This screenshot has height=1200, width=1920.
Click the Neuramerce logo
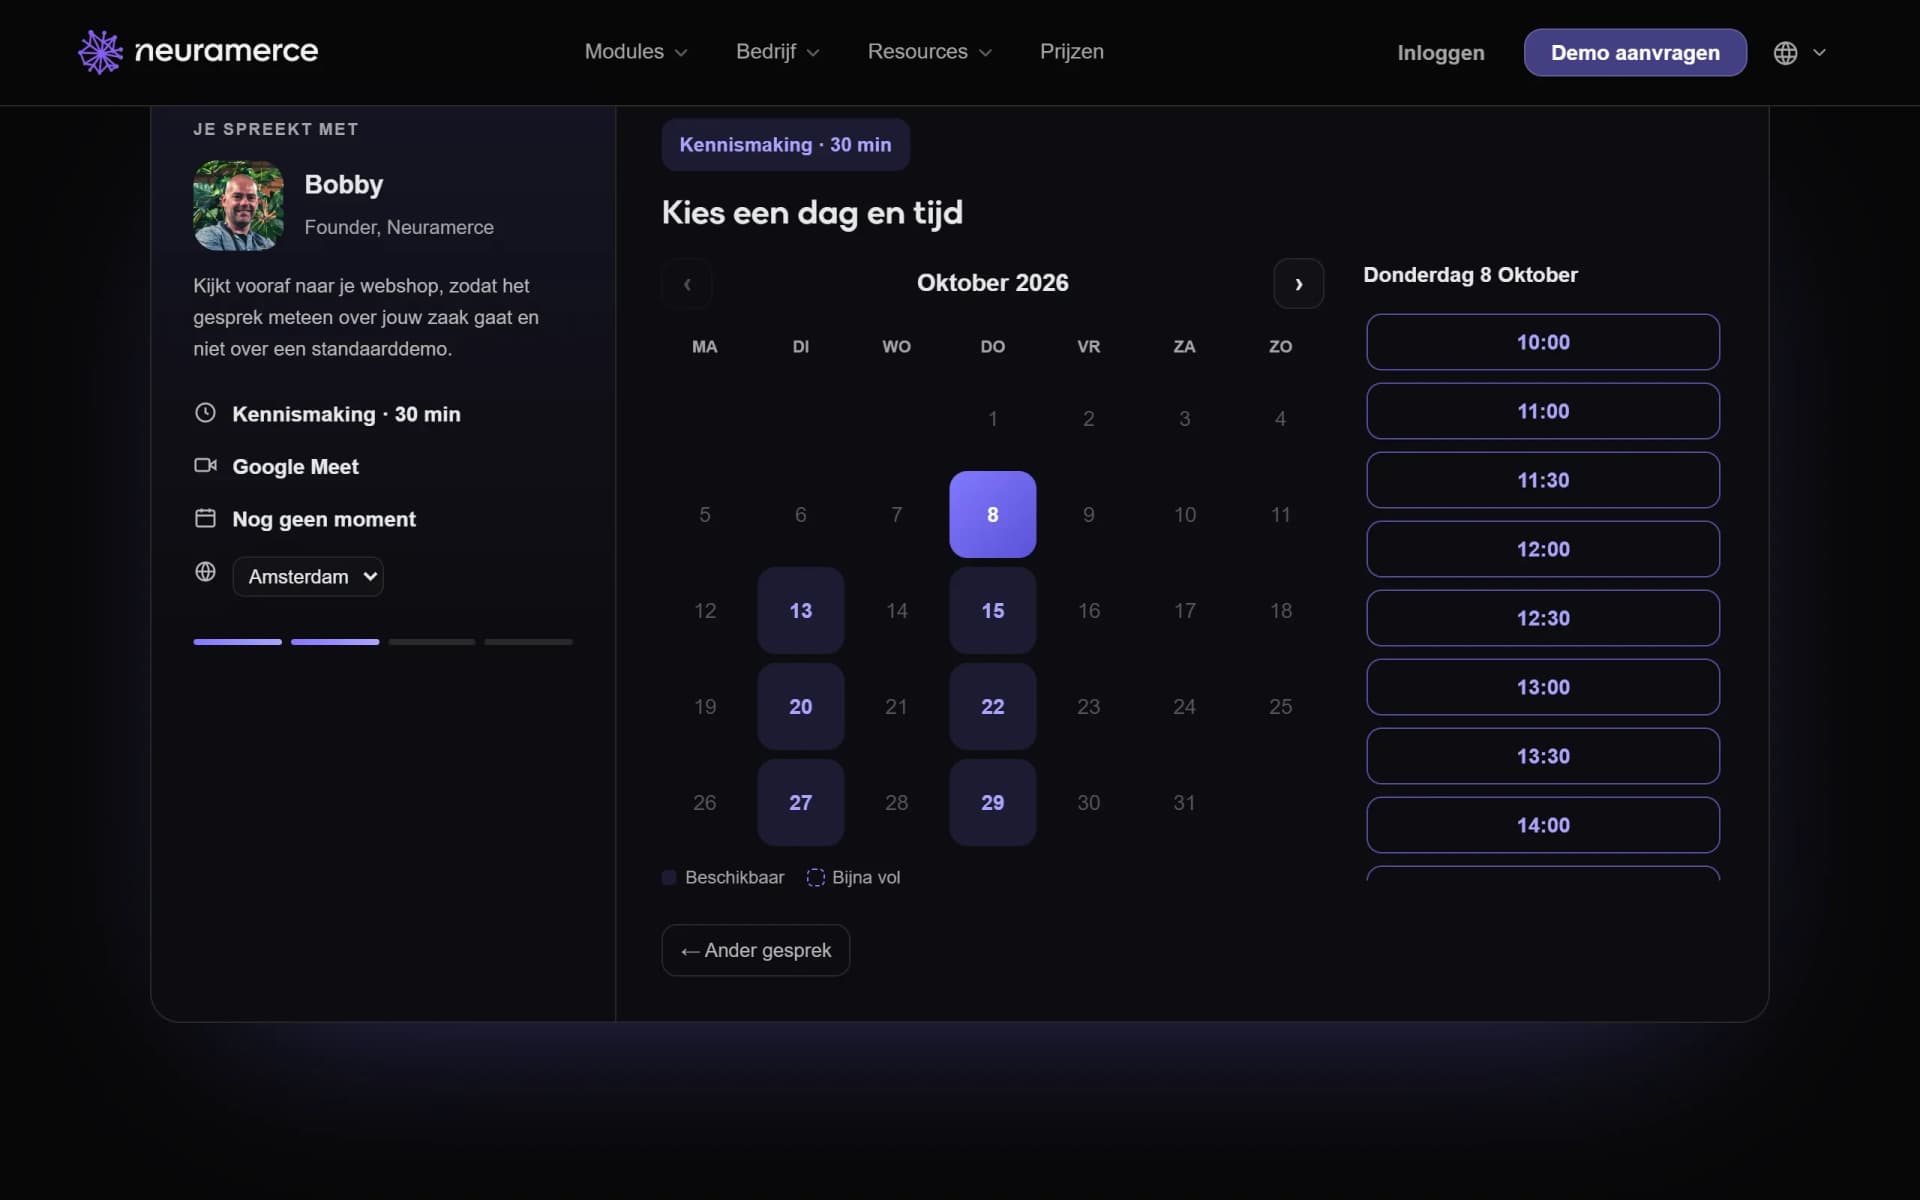[198, 52]
